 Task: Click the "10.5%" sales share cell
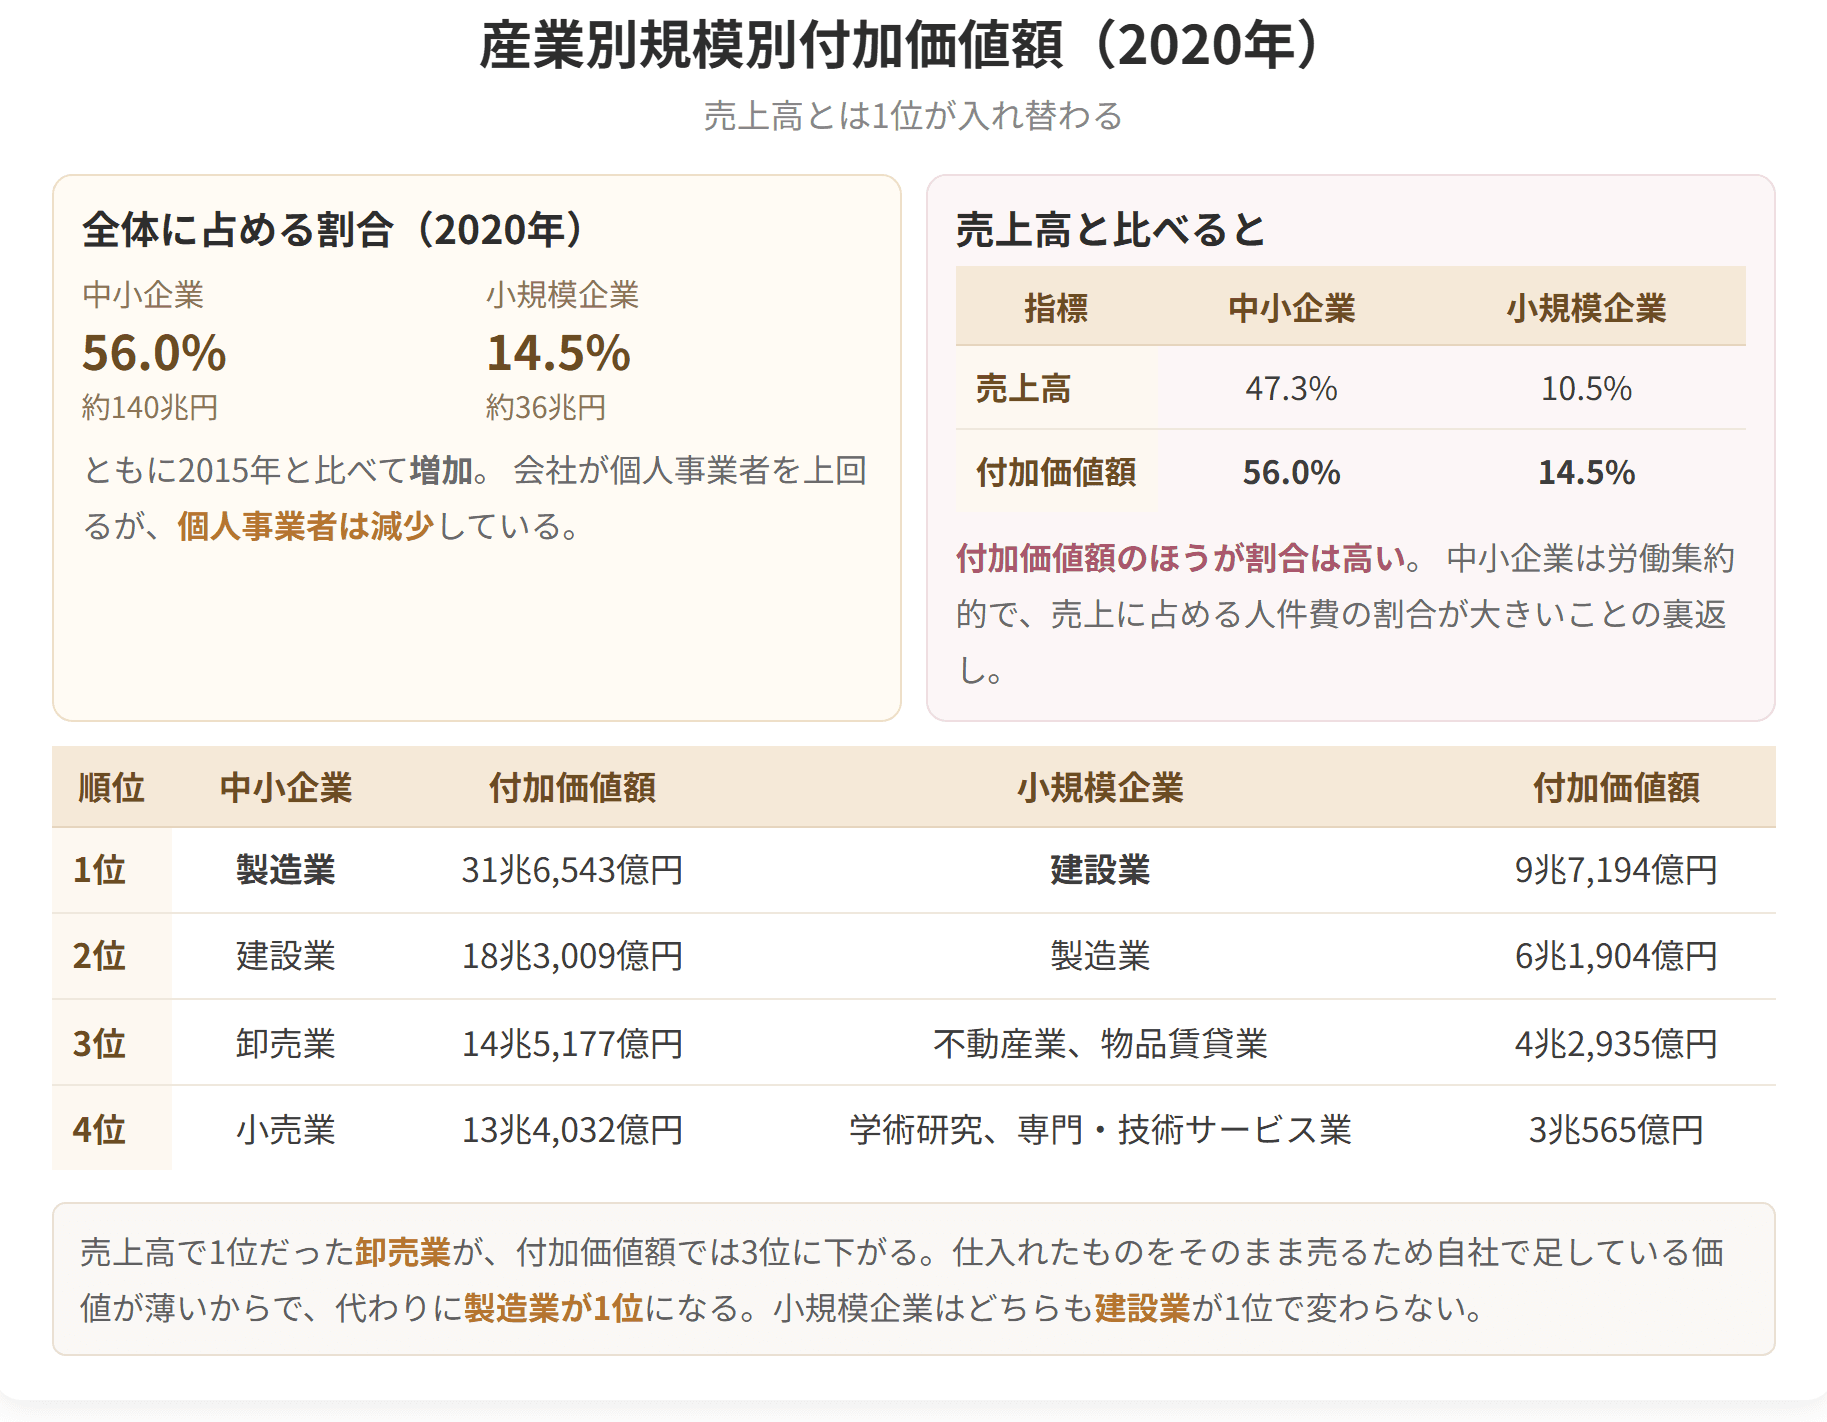click(x=1586, y=388)
